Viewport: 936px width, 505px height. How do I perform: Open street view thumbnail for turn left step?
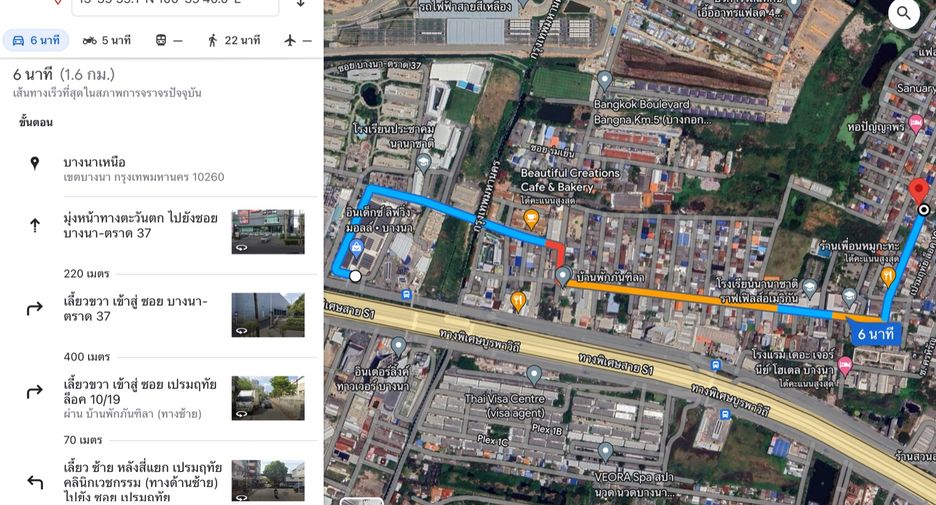268,481
